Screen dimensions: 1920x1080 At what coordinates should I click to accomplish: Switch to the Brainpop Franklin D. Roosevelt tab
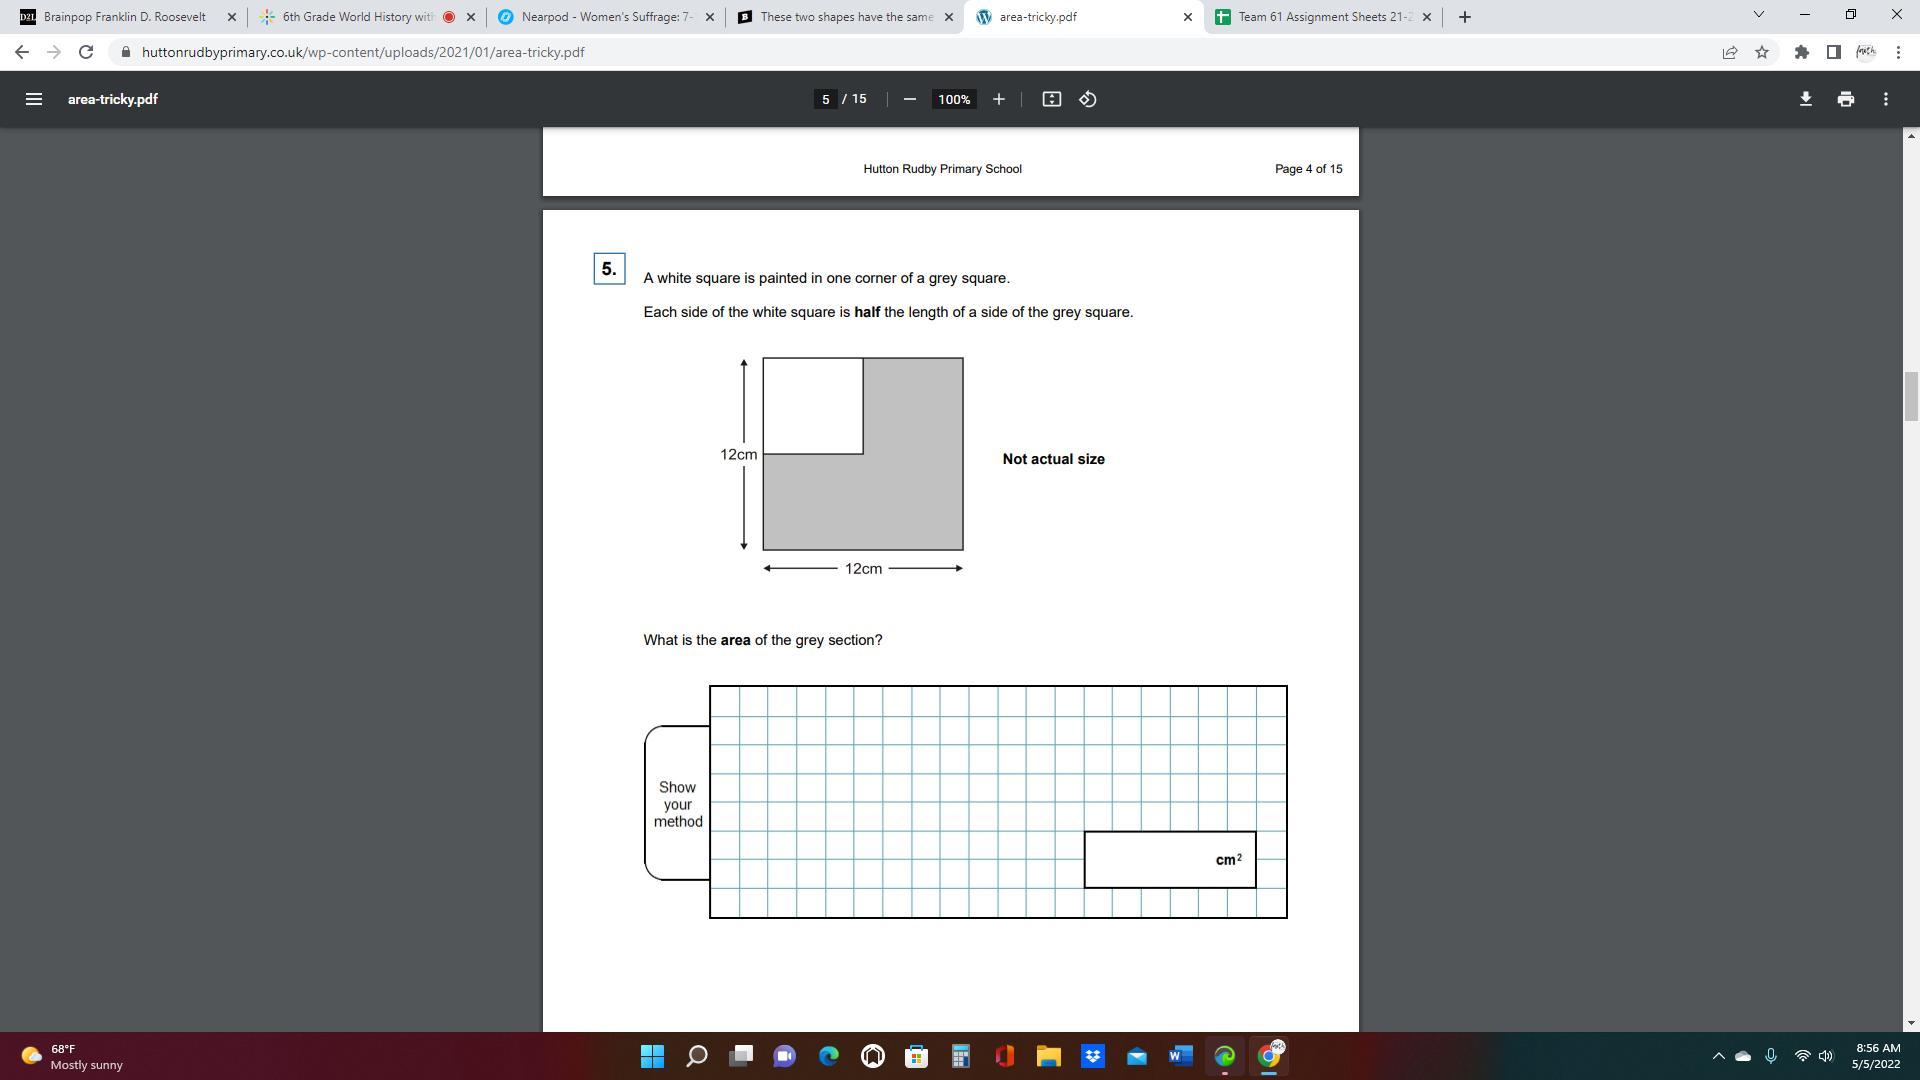pos(125,17)
